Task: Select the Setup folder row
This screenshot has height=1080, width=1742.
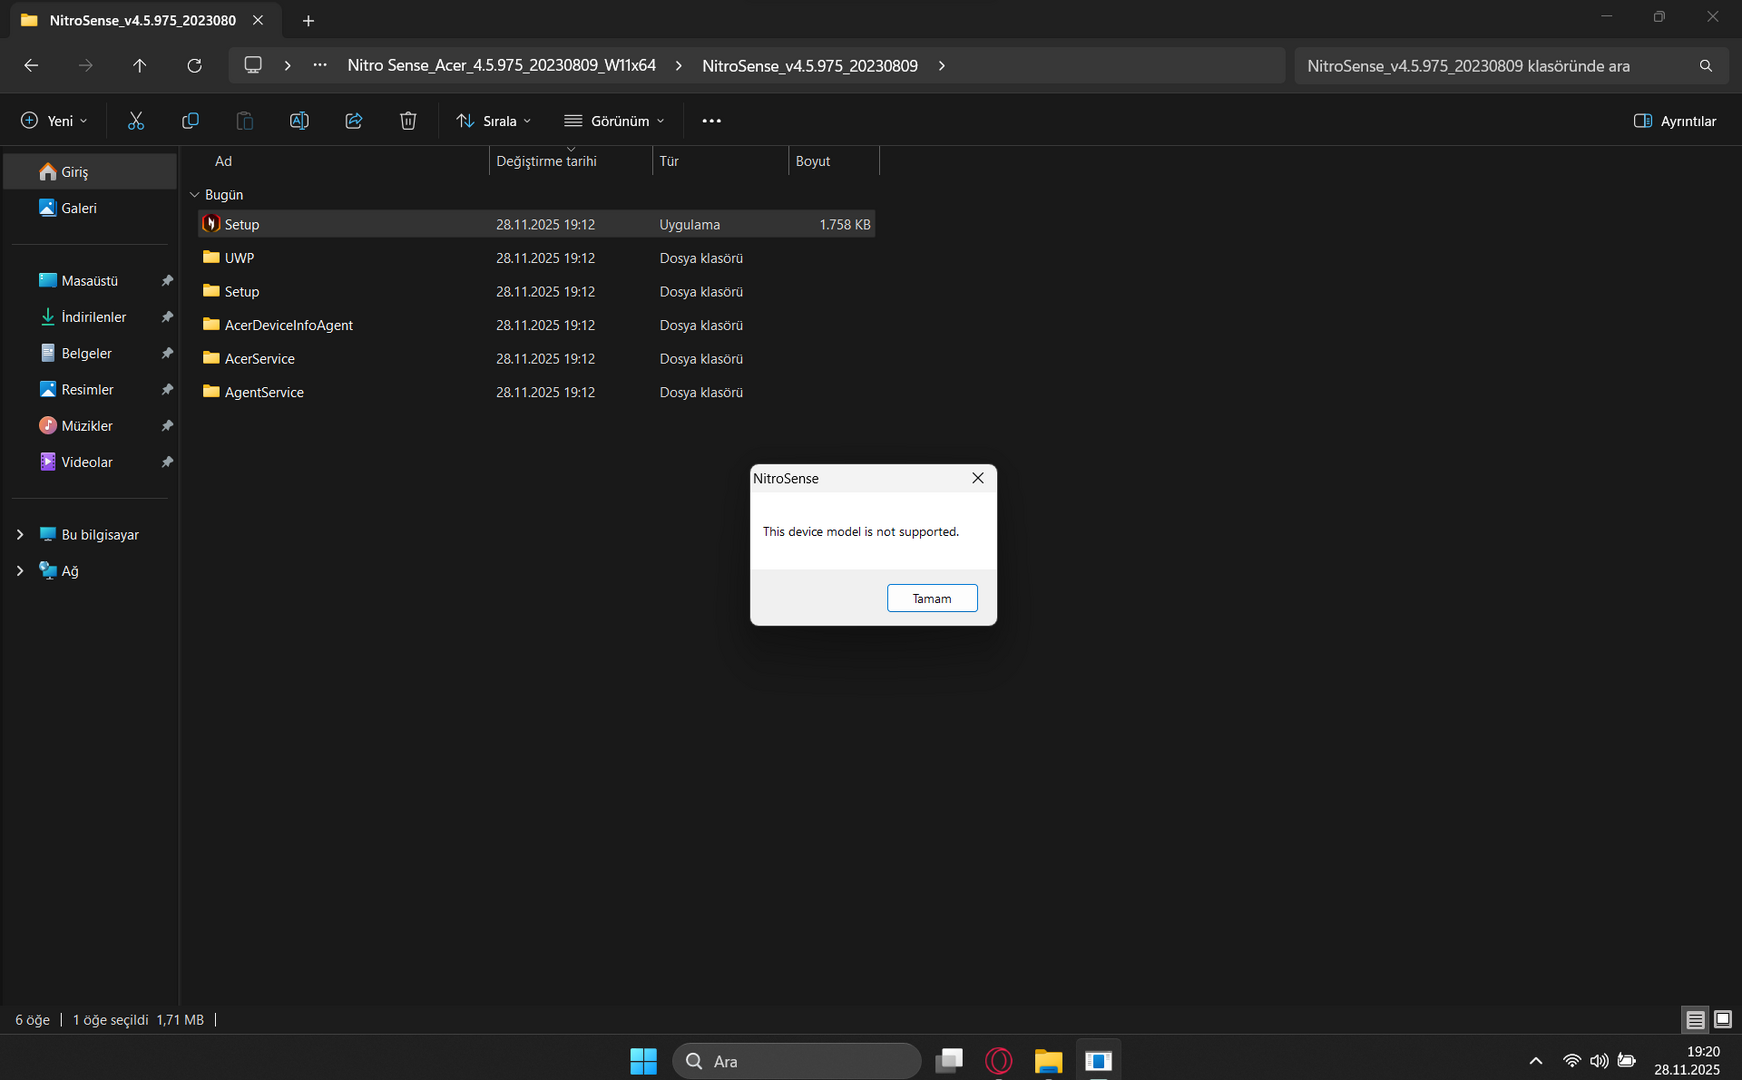Action: click(536, 292)
